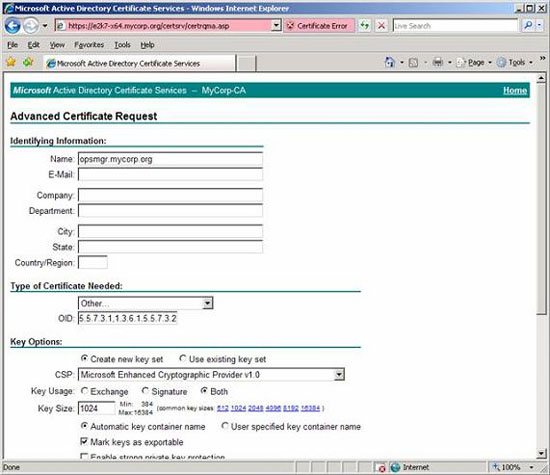
Task: Select Exchange key usage
Action: click(x=85, y=391)
